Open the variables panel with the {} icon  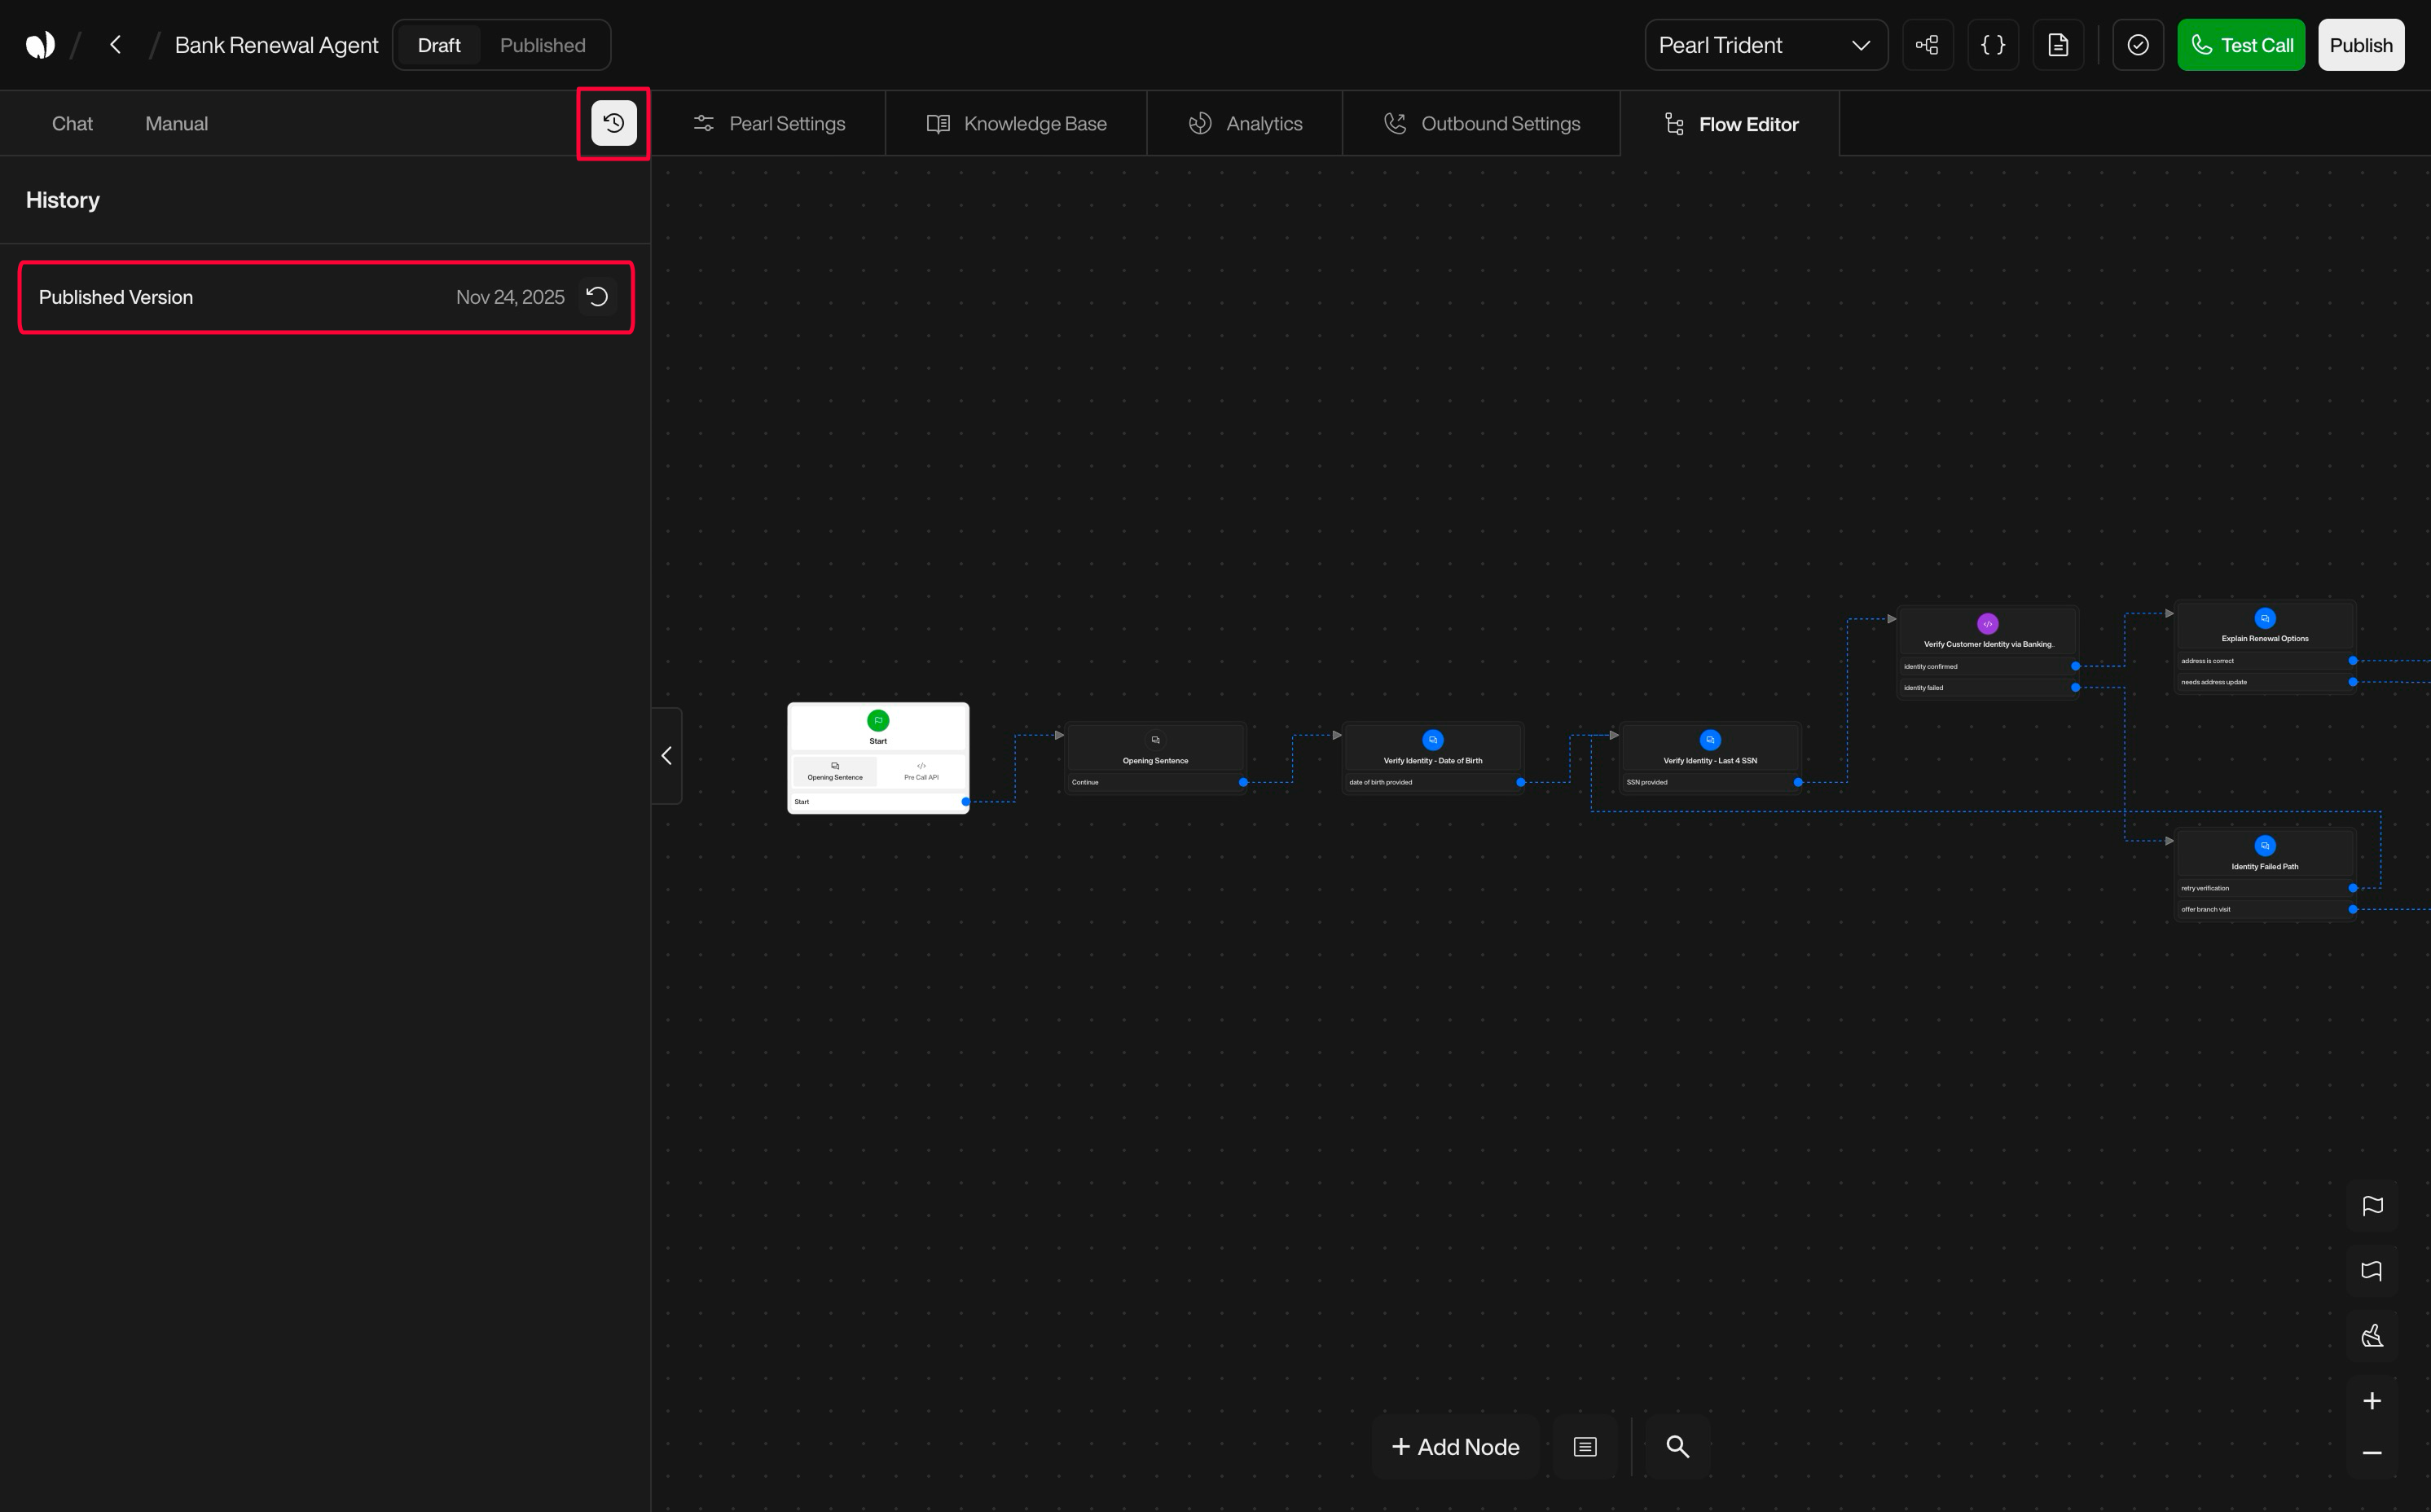click(1992, 44)
